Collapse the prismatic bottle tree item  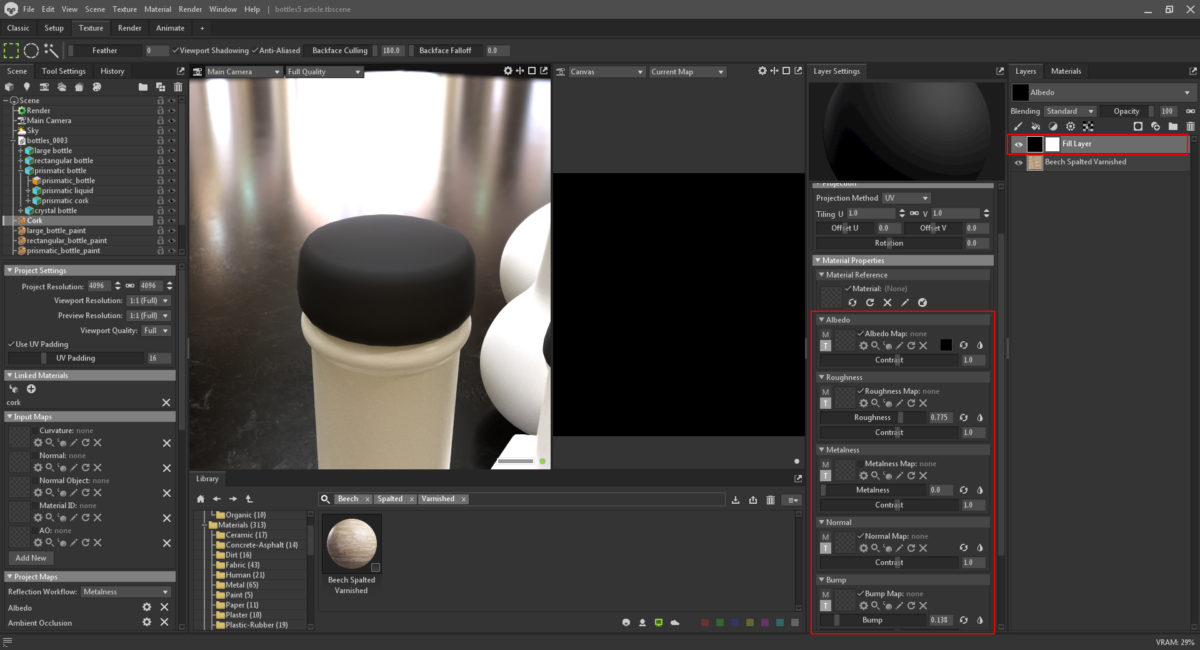(20, 170)
